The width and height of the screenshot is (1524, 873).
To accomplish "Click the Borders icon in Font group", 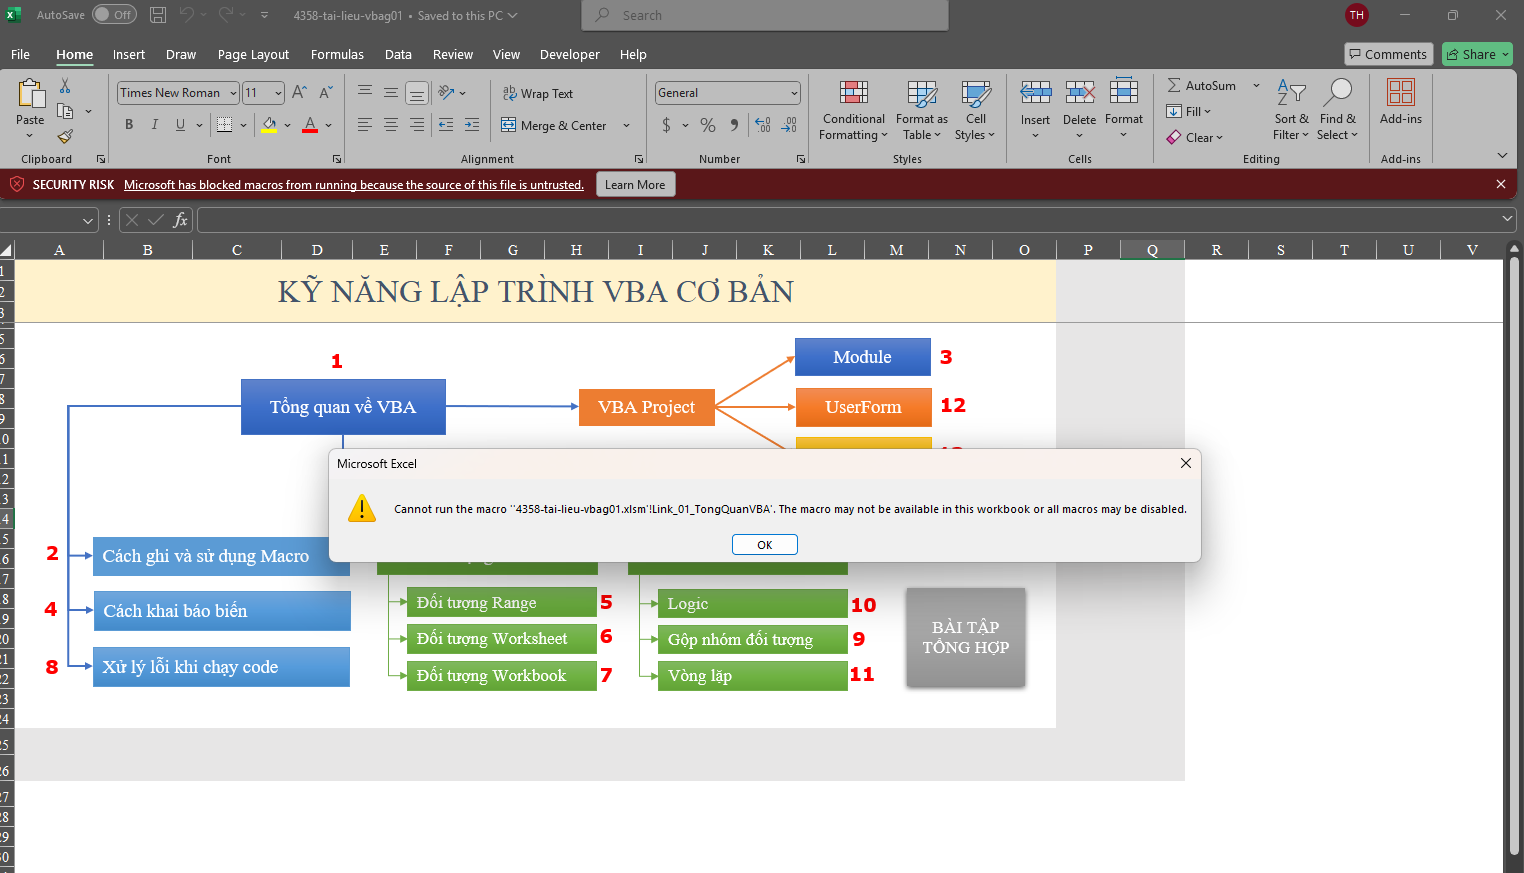I will 224,125.
